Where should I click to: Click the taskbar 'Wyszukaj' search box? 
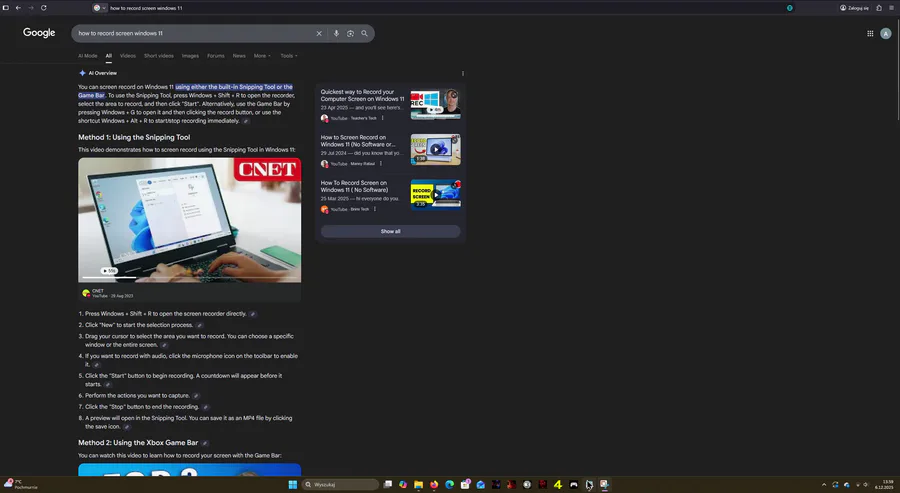pos(340,484)
